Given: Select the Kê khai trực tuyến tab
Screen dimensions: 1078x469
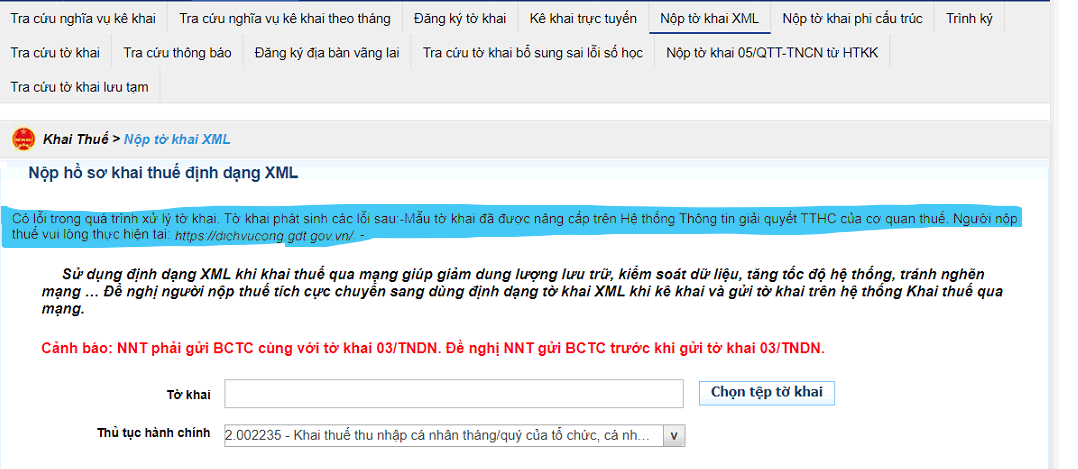Looking at the screenshot, I should pyautogui.click(x=583, y=18).
